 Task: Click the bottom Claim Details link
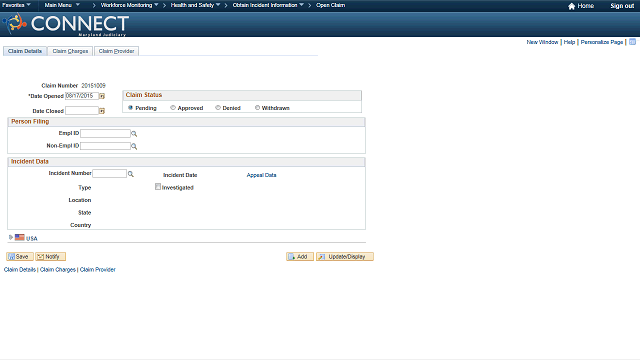pos(20,270)
